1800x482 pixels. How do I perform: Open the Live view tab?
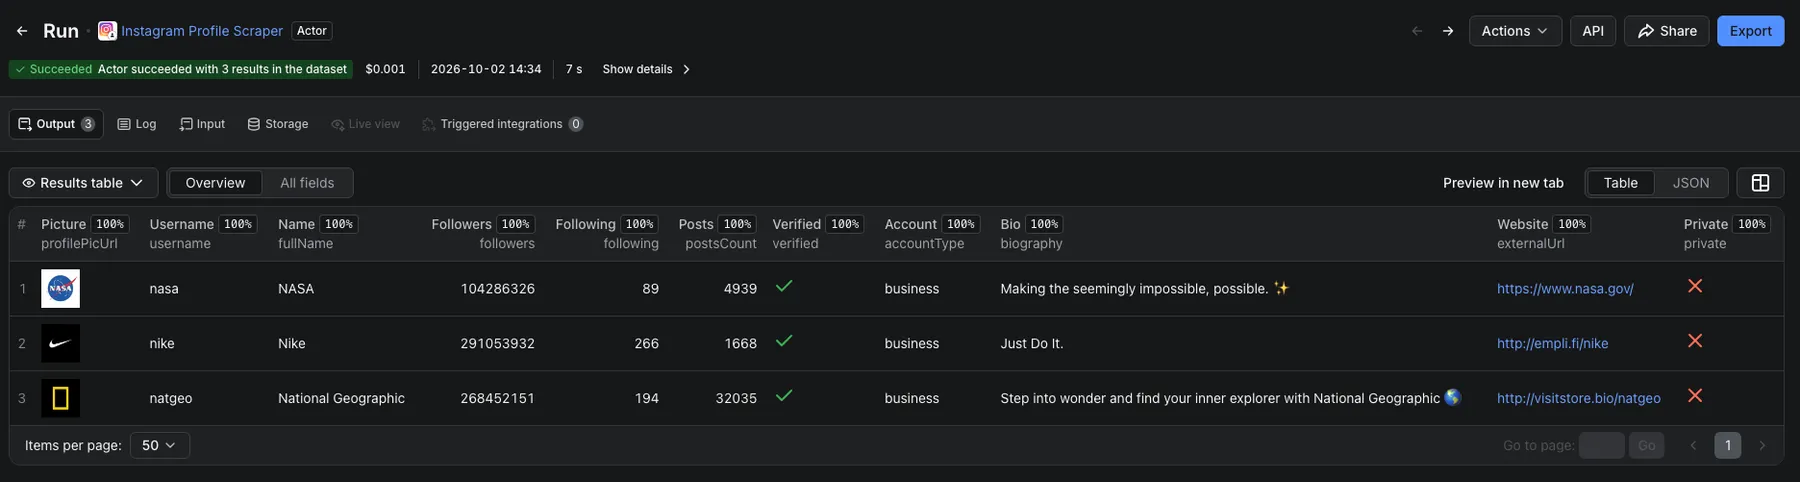365,124
